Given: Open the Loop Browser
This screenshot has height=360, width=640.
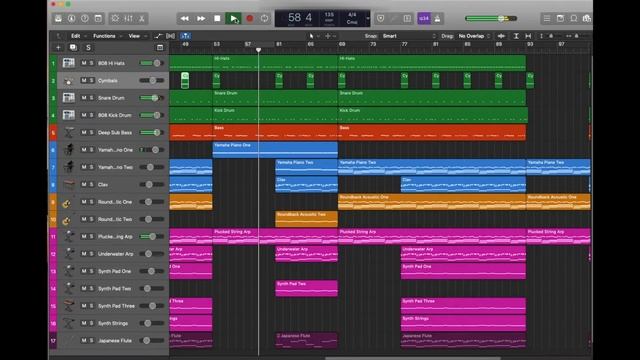Looking at the screenshot, I should point(574,18).
